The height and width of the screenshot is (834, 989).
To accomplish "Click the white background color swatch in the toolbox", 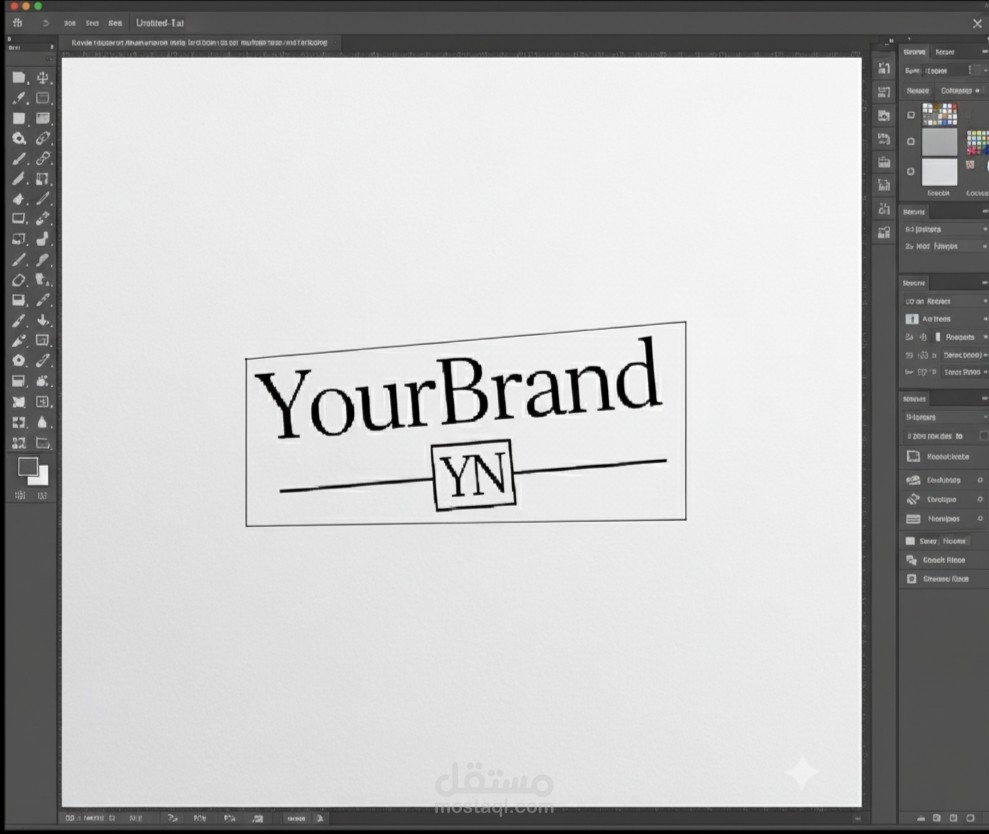I will tap(42, 478).
